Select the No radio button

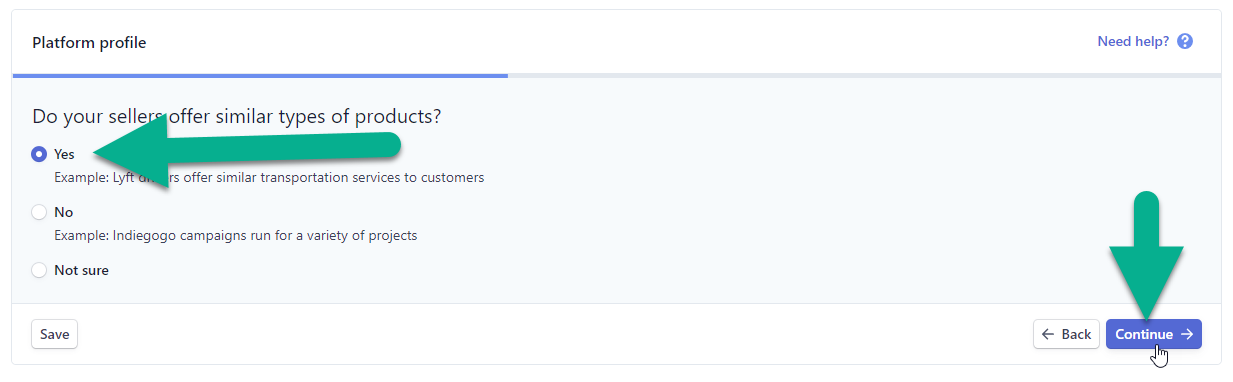coord(39,212)
